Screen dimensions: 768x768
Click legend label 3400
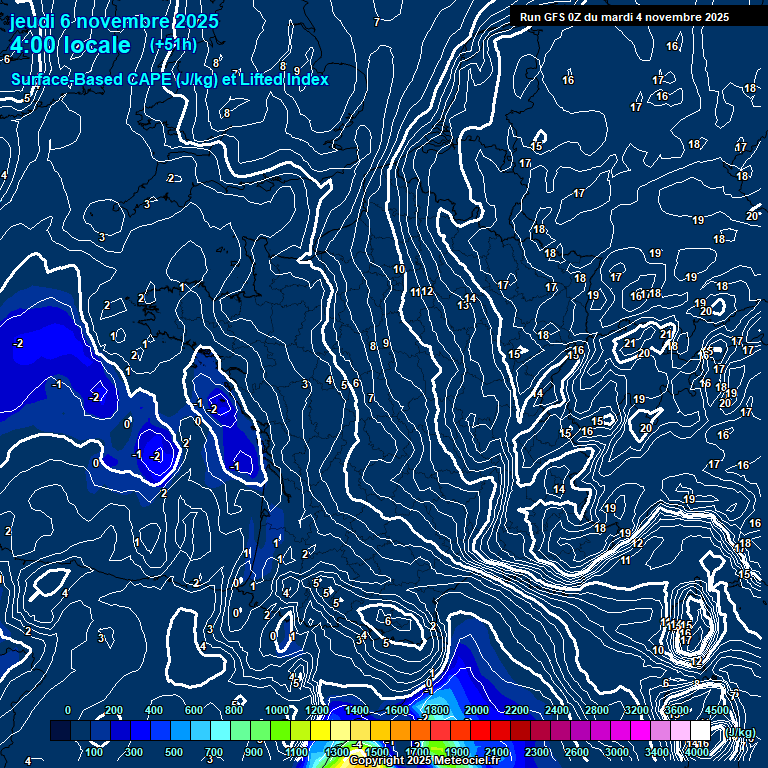coord(657,752)
